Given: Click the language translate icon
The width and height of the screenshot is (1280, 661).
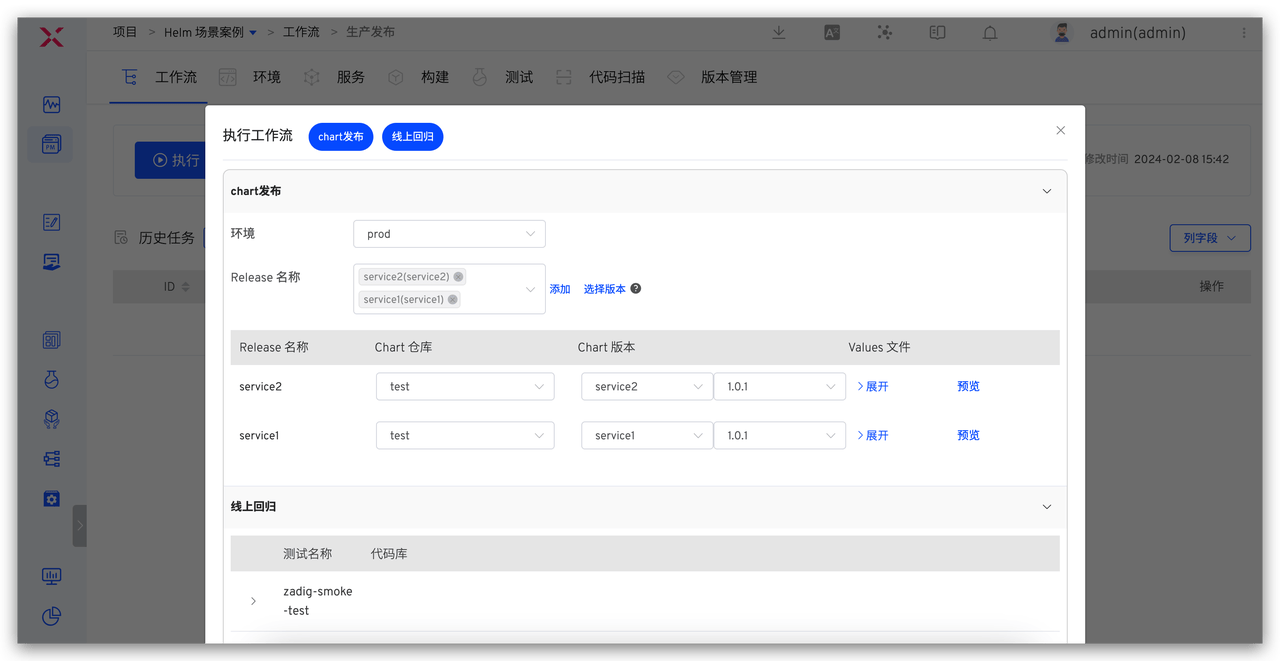Looking at the screenshot, I should (x=832, y=32).
